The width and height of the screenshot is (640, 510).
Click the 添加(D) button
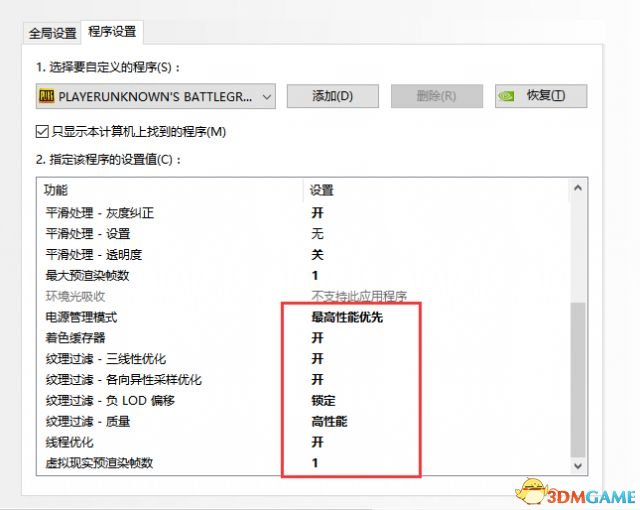[332, 96]
